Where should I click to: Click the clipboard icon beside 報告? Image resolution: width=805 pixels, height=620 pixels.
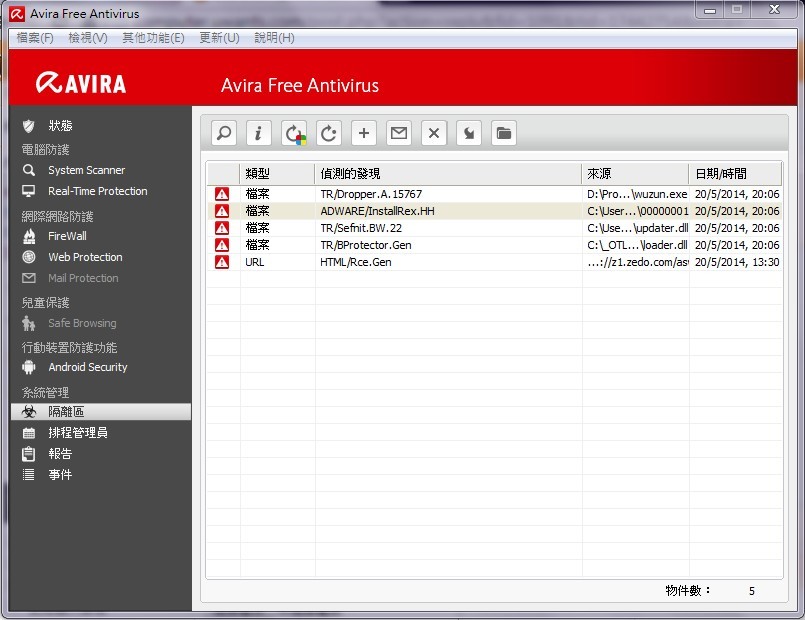[29, 454]
